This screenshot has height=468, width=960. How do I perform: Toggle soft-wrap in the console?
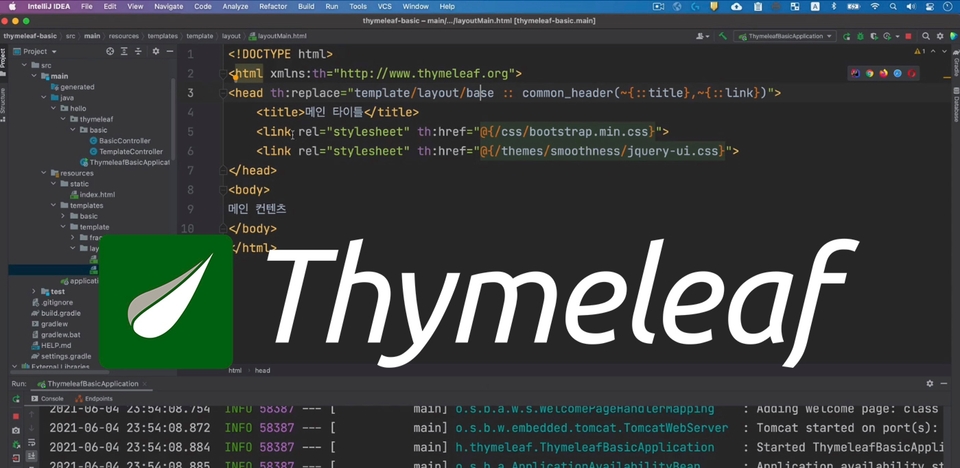(31, 443)
